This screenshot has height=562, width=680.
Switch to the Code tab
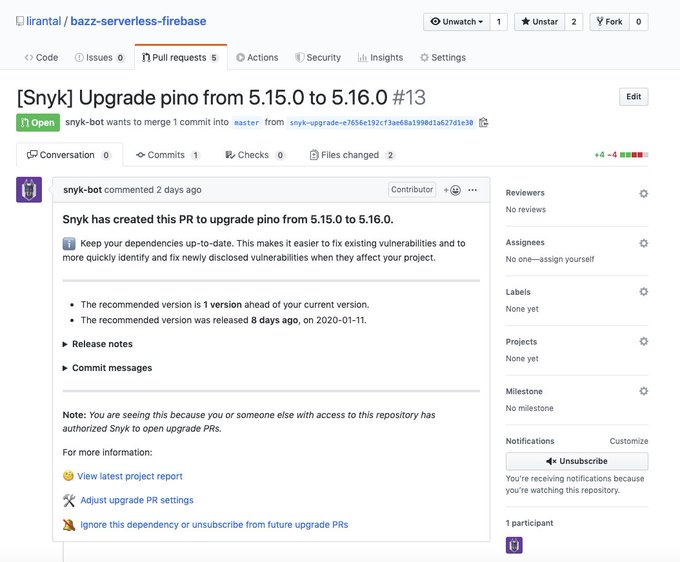pyautogui.click(x=41, y=57)
